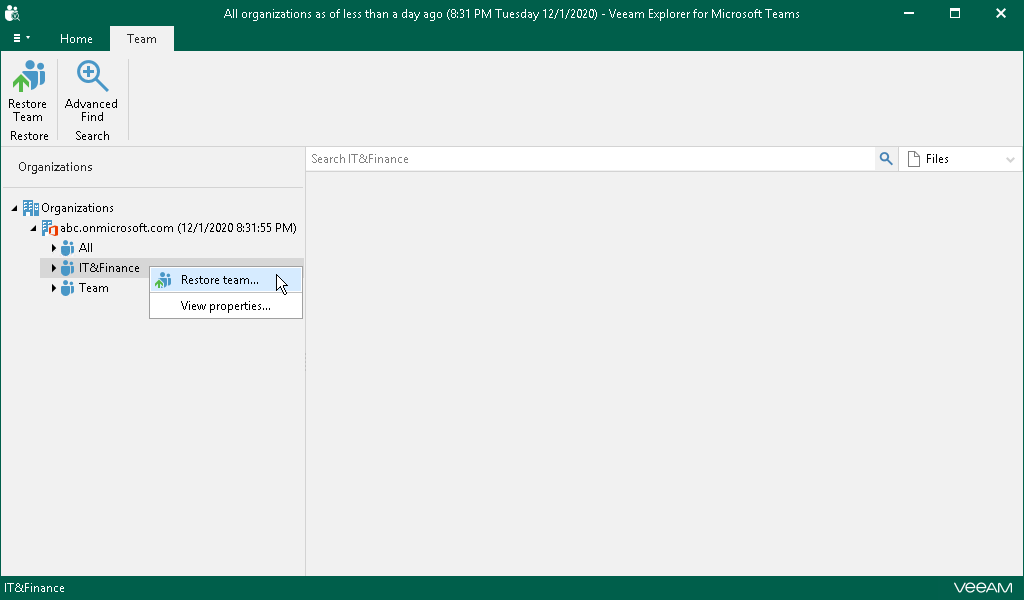The width and height of the screenshot is (1024, 600).
Task: Click the Restore team icon in context menu
Action: [x=163, y=279]
